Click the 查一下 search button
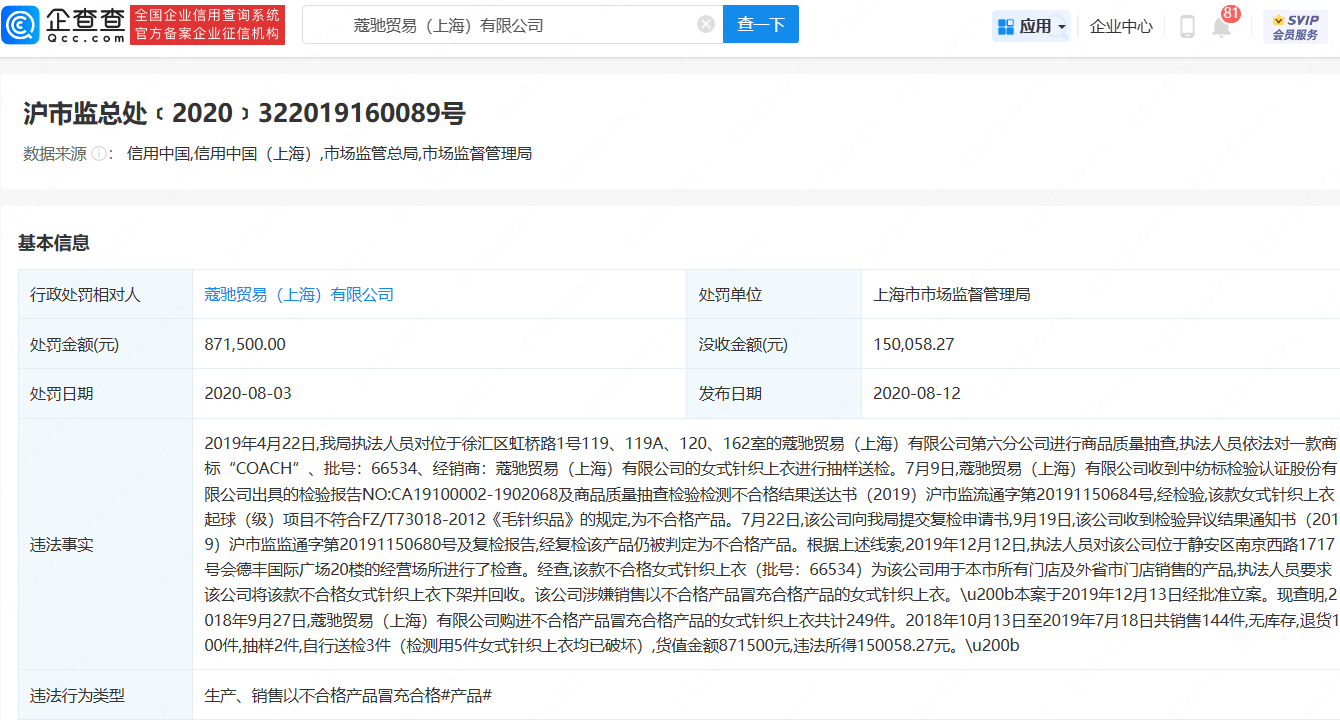The image size is (1340, 720). (761, 24)
